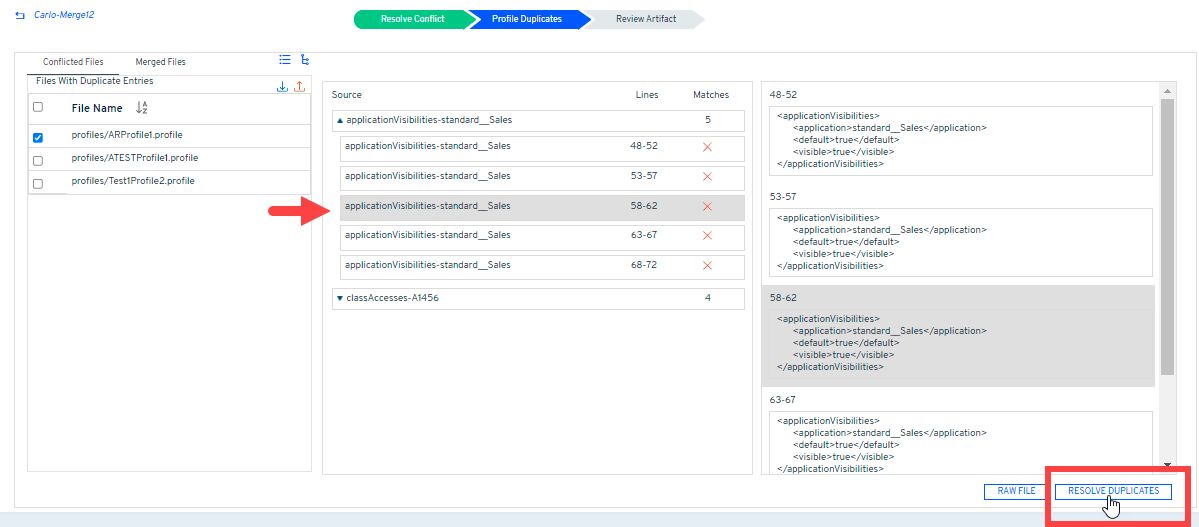Check the profiles/Test1Profile2.profile checkbox
Viewport: 1199px width, 527px height.
point(38,184)
